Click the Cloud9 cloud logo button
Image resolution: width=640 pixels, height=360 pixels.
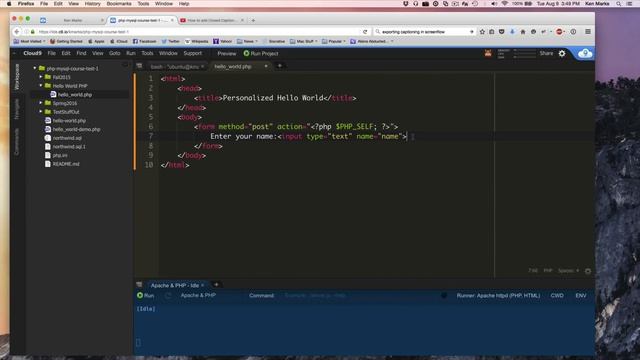pos(585,53)
